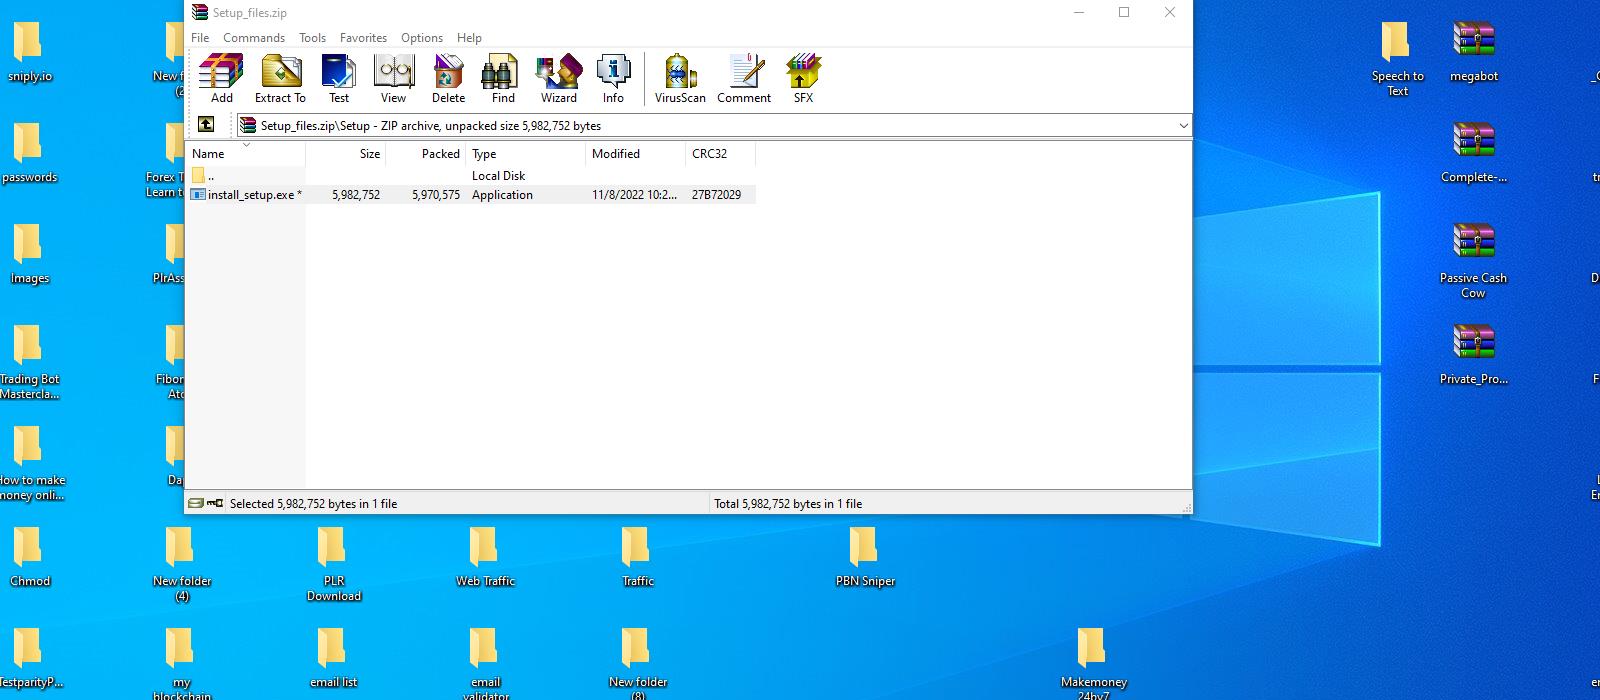Image resolution: width=1600 pixels, height=700 pixels.
Task: Go up one folder level
Action: point(206,125)
